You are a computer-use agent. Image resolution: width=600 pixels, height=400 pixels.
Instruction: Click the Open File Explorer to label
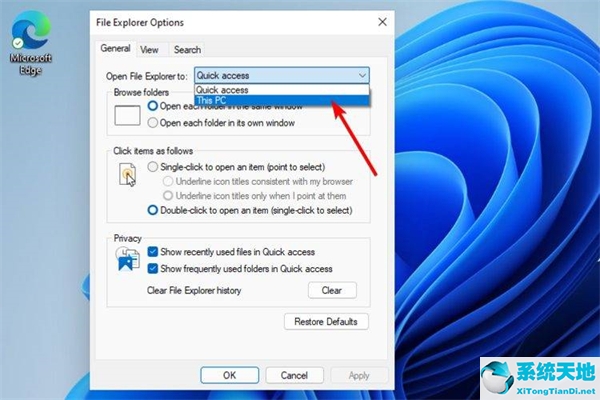(x=147, y=76)
